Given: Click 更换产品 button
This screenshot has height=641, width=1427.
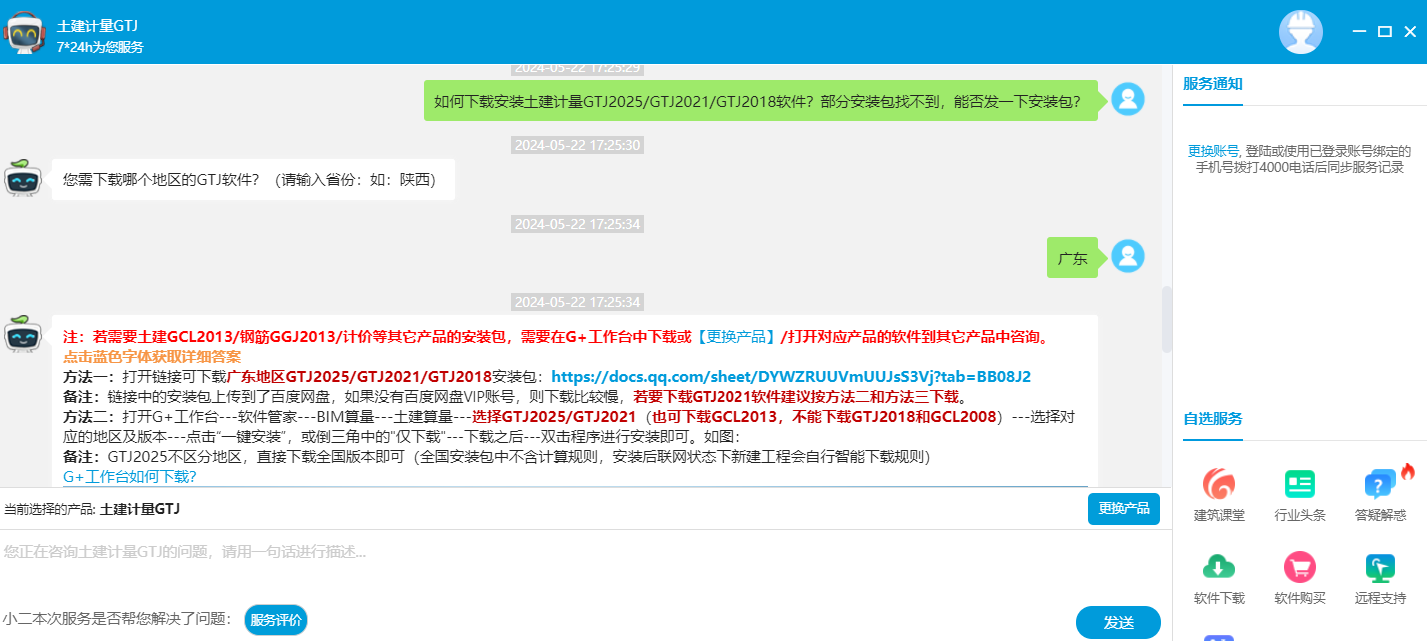Looking at the screenshot, I should click(1124, 509).
